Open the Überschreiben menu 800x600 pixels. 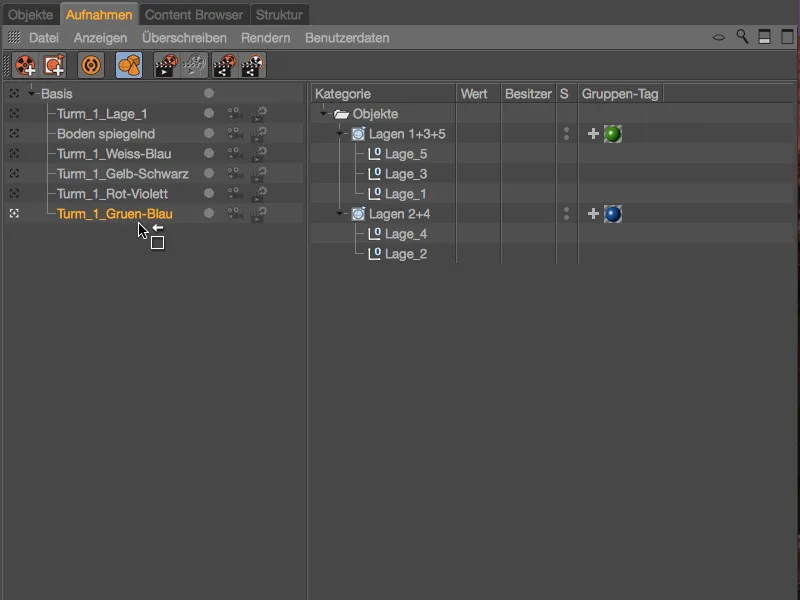(x=184, y=38)
